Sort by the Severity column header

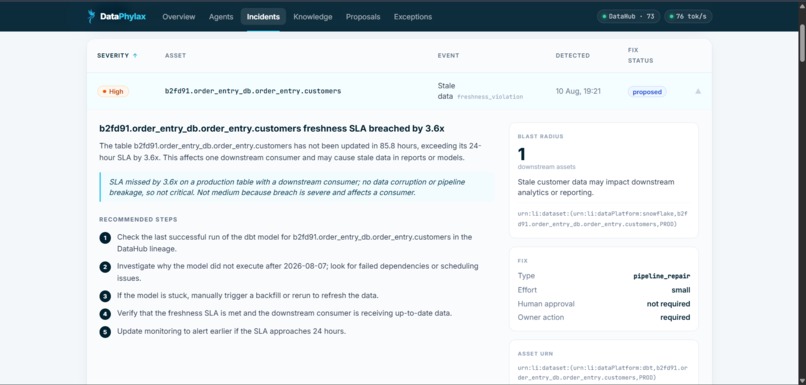[x=113, y=56]
